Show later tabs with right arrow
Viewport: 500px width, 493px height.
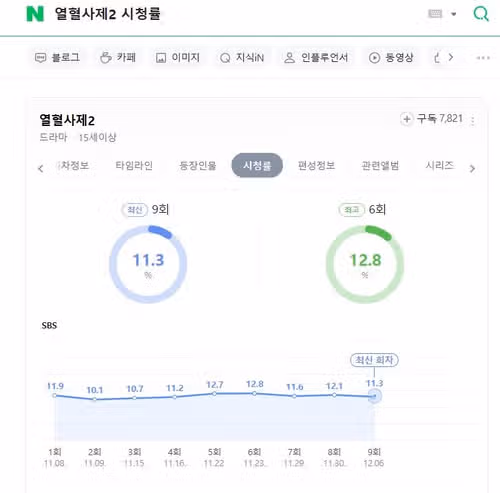pyautogui.click(x=472, y=168)
